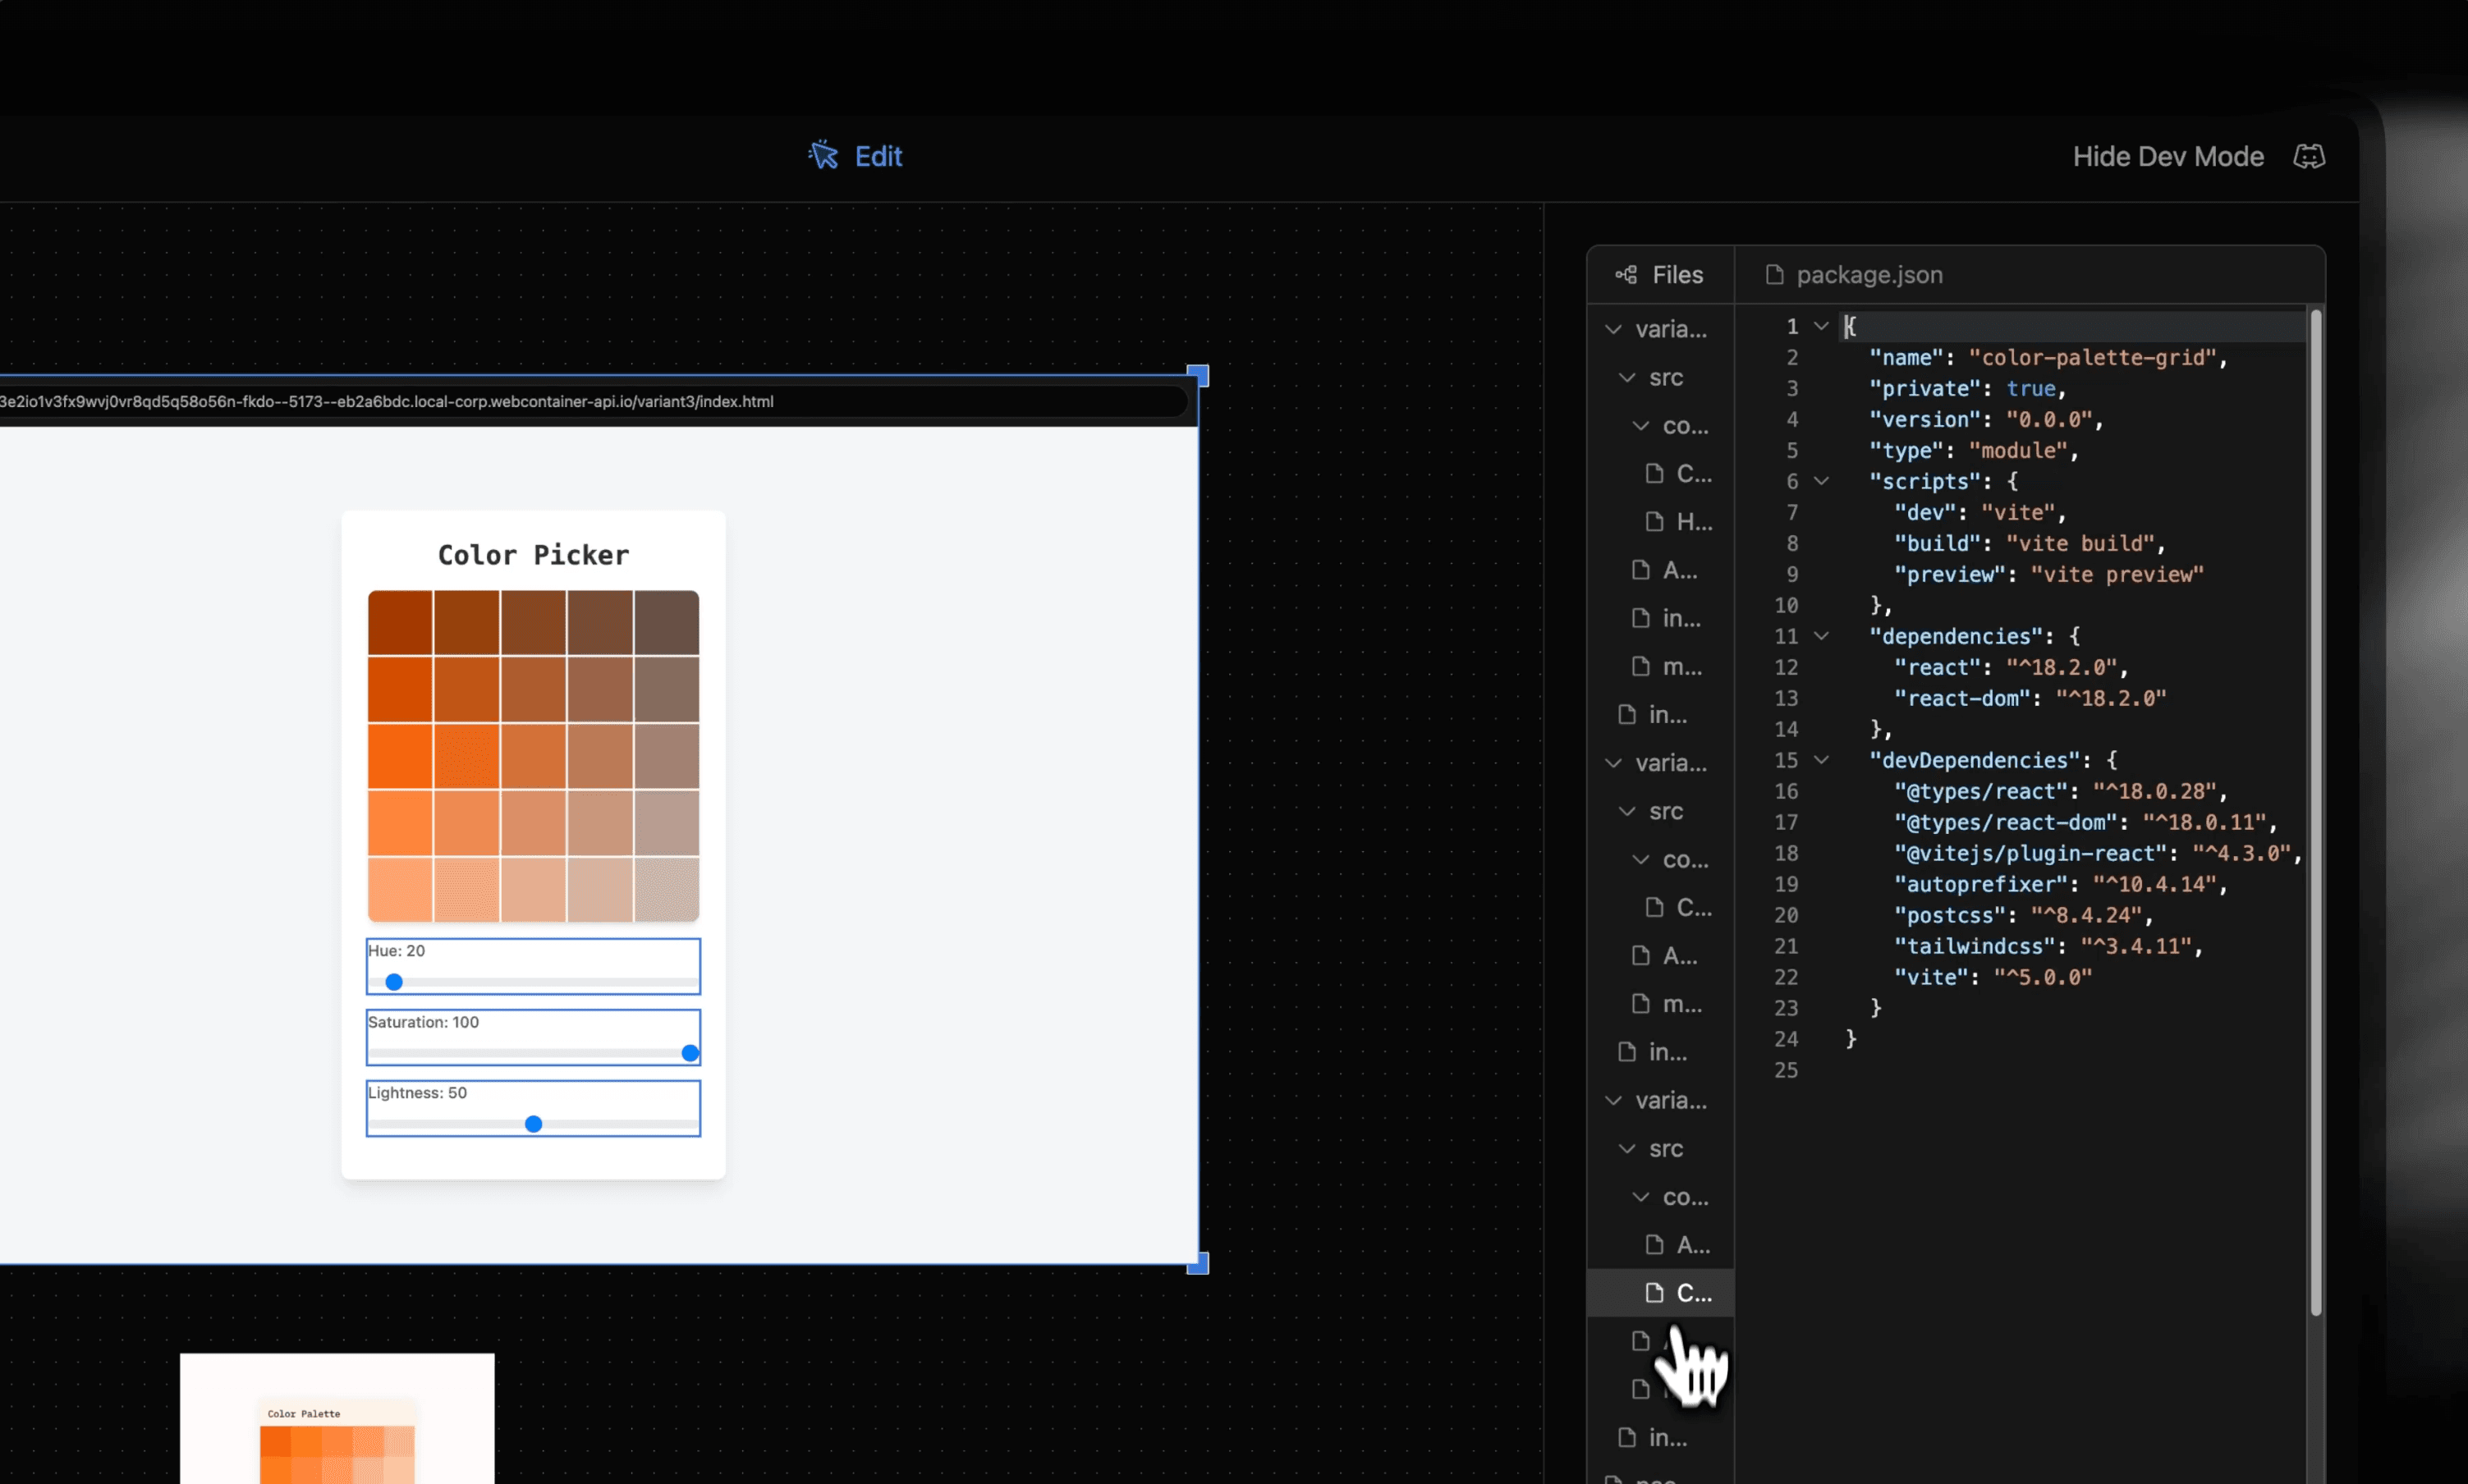Click the "react-dom" dependency line
The image size is (2468, 1484).
point(2030,698)
